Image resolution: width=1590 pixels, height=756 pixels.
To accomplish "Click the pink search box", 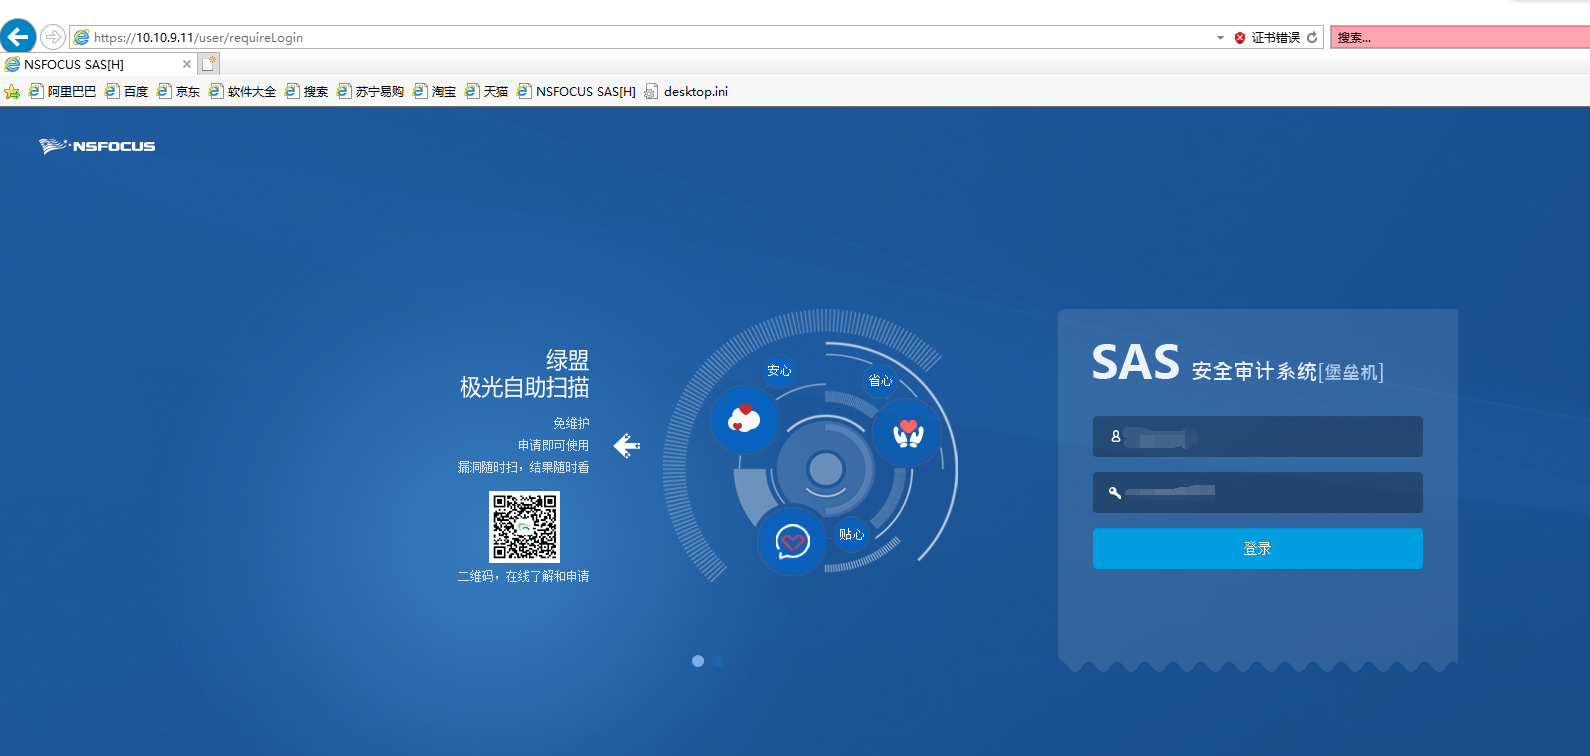I will [1459, 37].
